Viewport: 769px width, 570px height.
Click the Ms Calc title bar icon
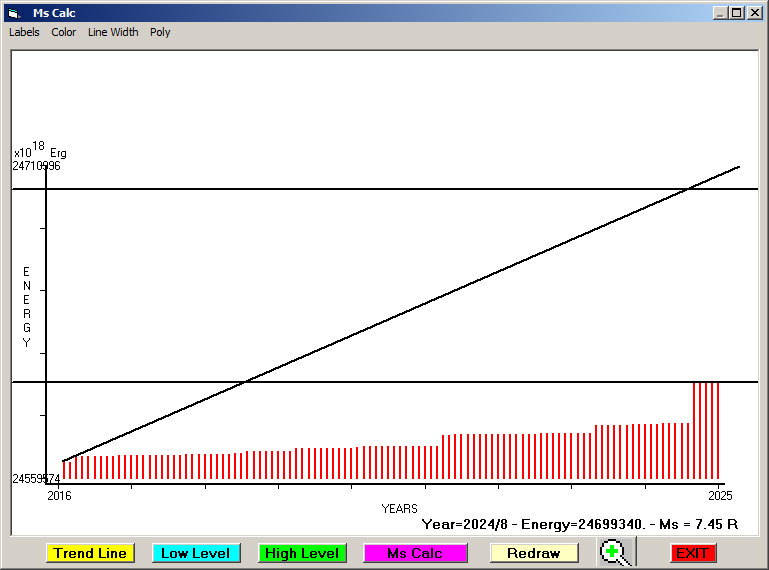14,13
